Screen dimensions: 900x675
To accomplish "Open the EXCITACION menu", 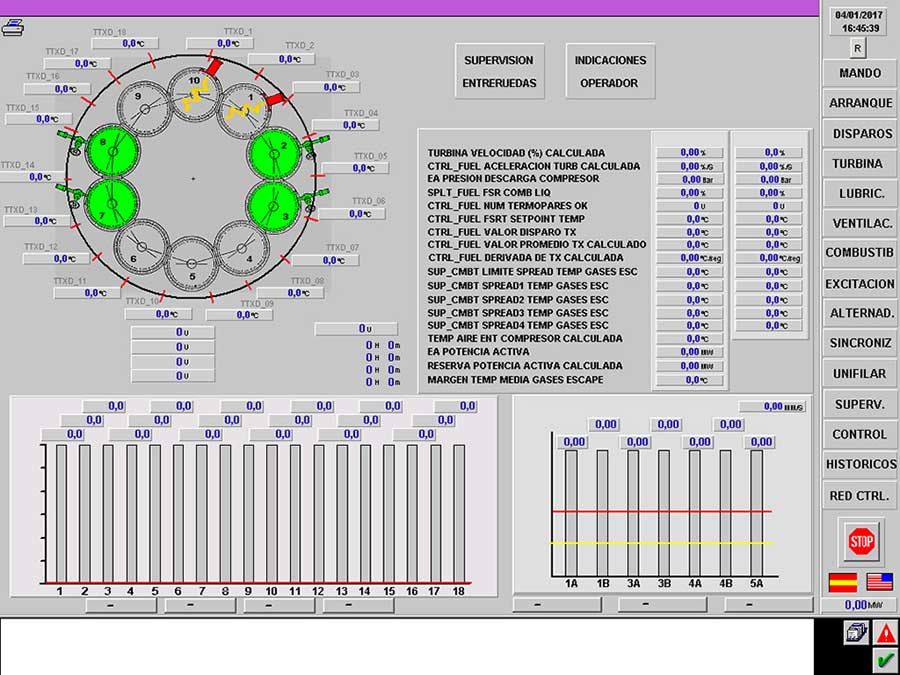I will (x=859, y=284).
